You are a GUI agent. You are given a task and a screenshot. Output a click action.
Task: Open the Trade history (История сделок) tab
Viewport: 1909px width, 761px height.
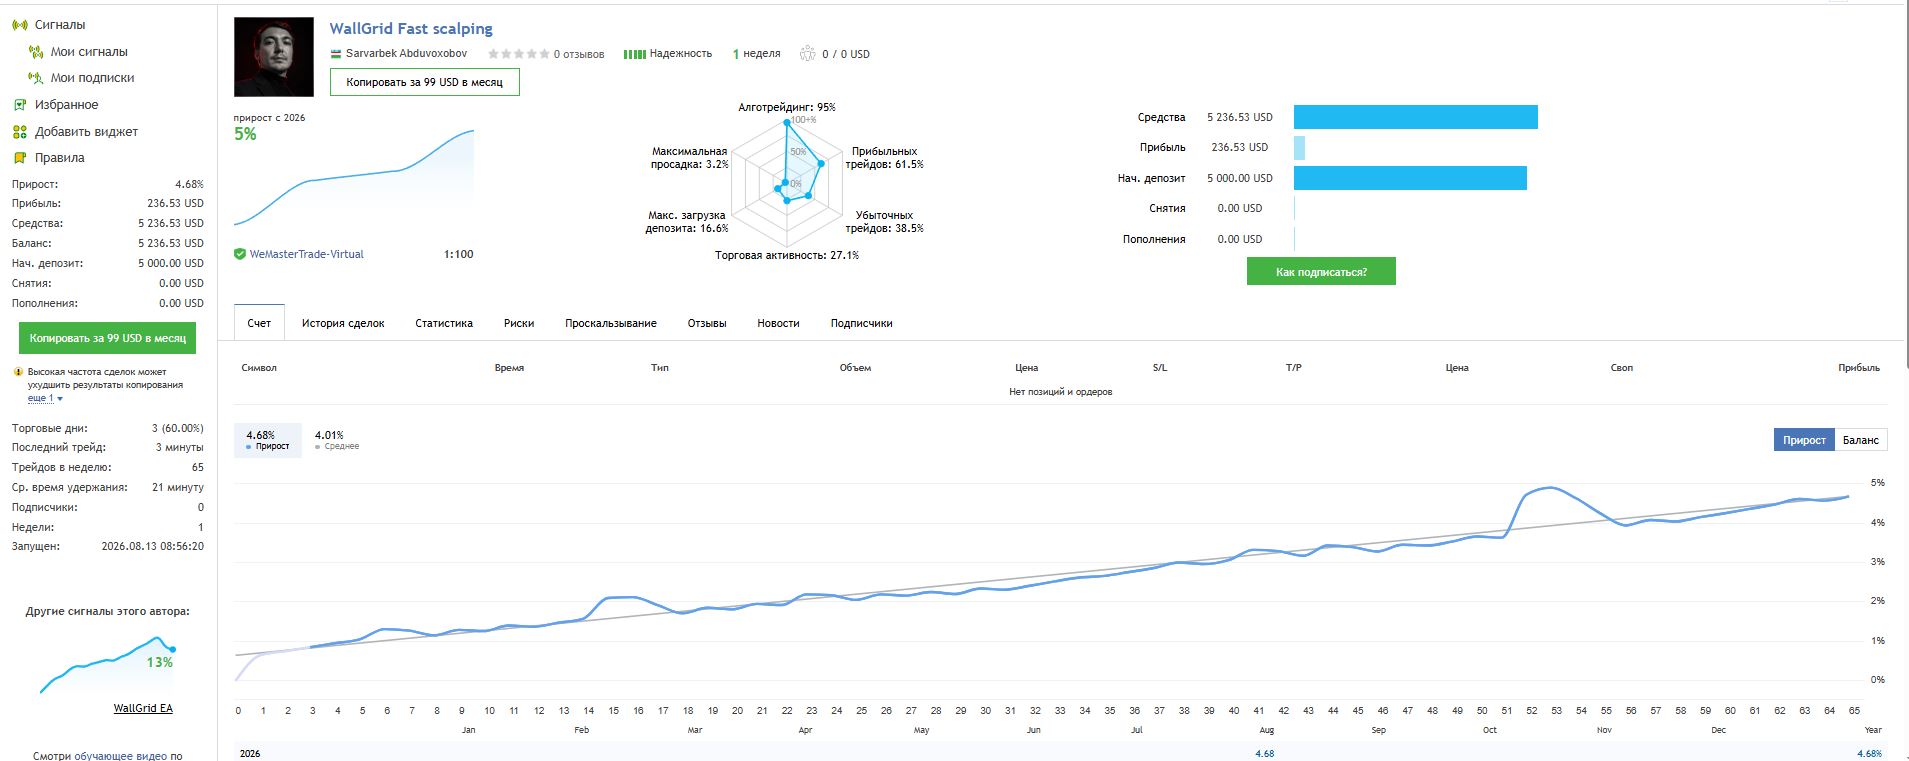click(343, 323)
